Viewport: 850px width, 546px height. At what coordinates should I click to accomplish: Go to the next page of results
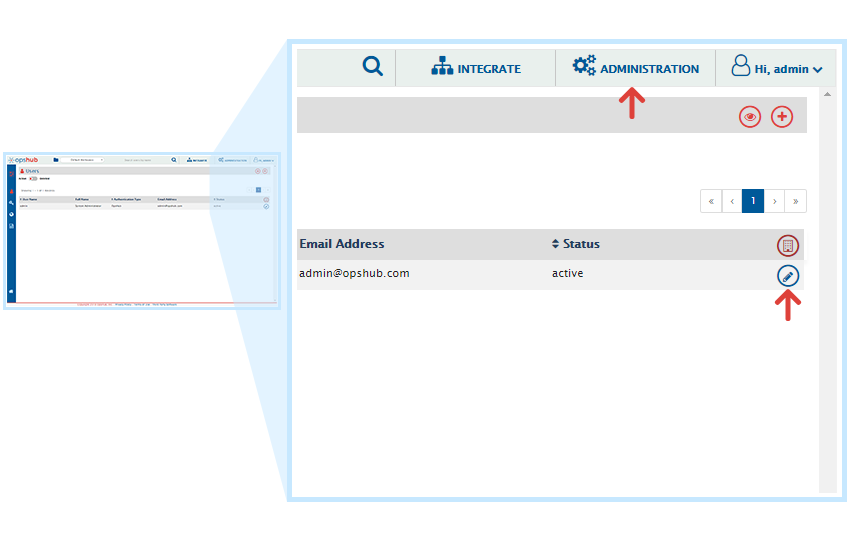point(775,201)
